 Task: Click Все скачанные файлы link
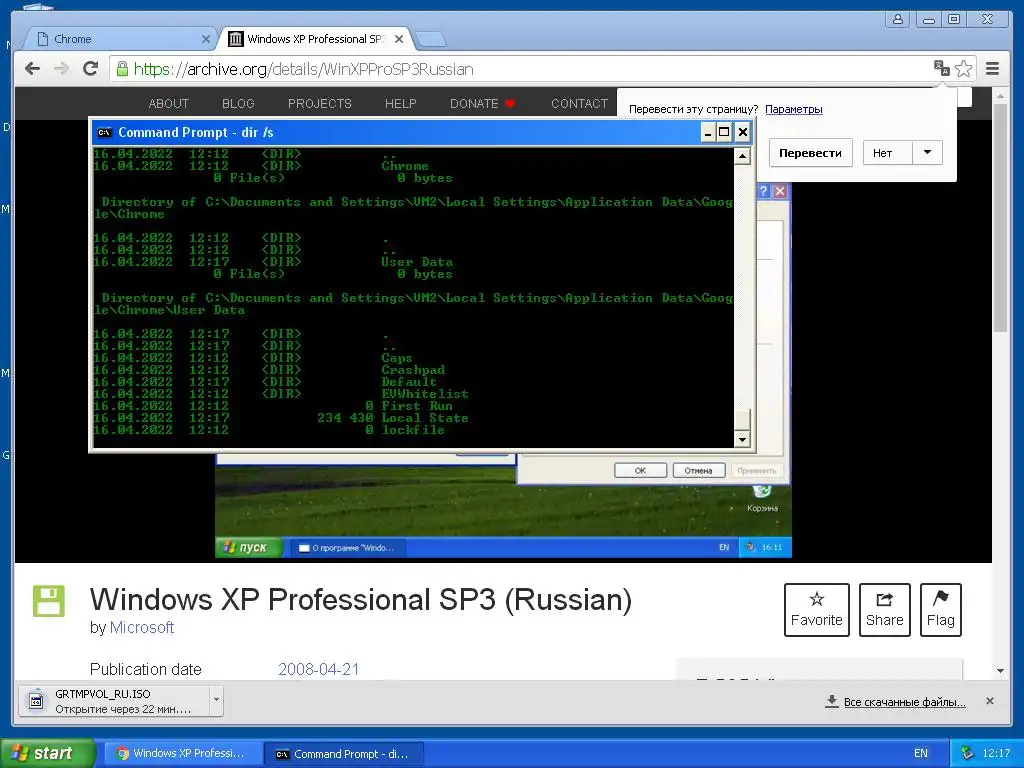[904, 702]
